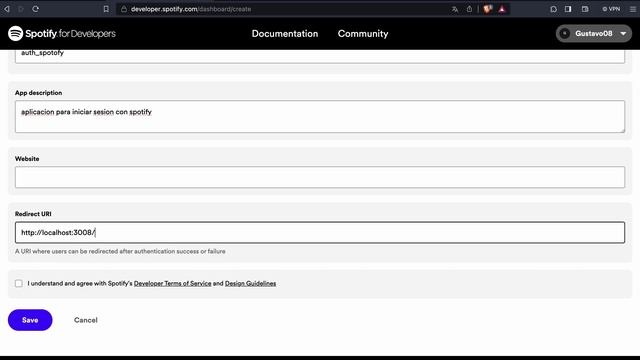
Task: Expand the Gustavo08 account dropdown arrow
Action: 623,33
